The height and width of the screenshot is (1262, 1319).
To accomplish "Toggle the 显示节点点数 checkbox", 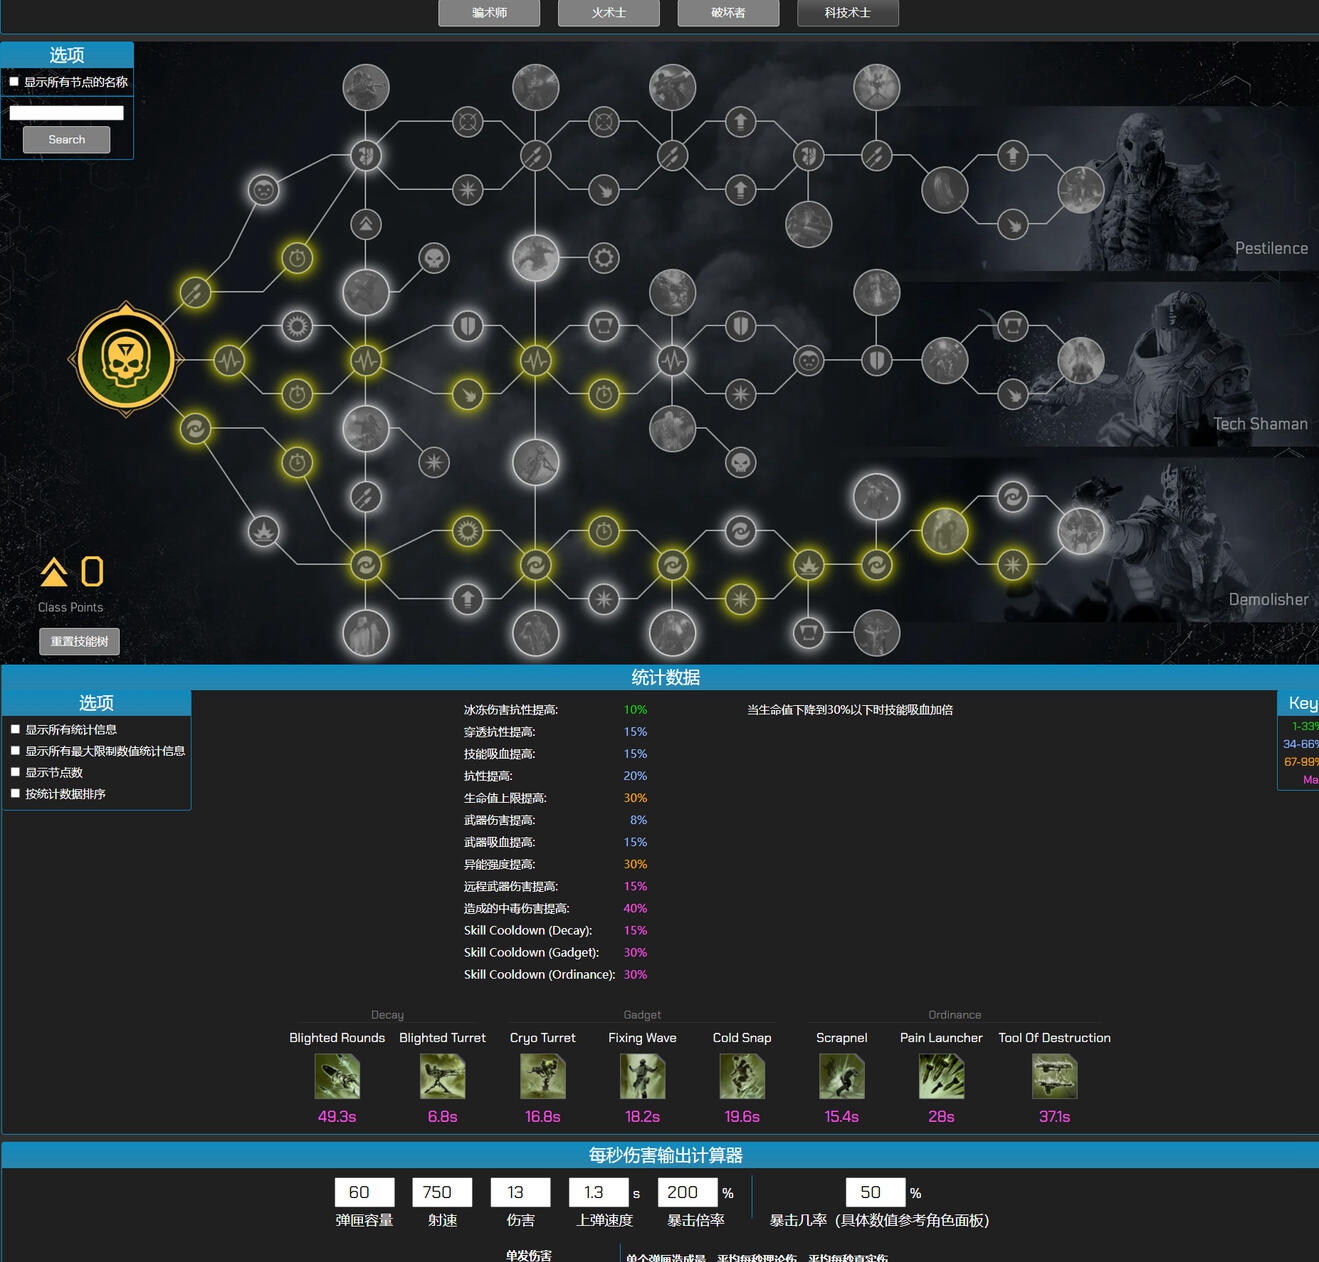I will point(15,772).
